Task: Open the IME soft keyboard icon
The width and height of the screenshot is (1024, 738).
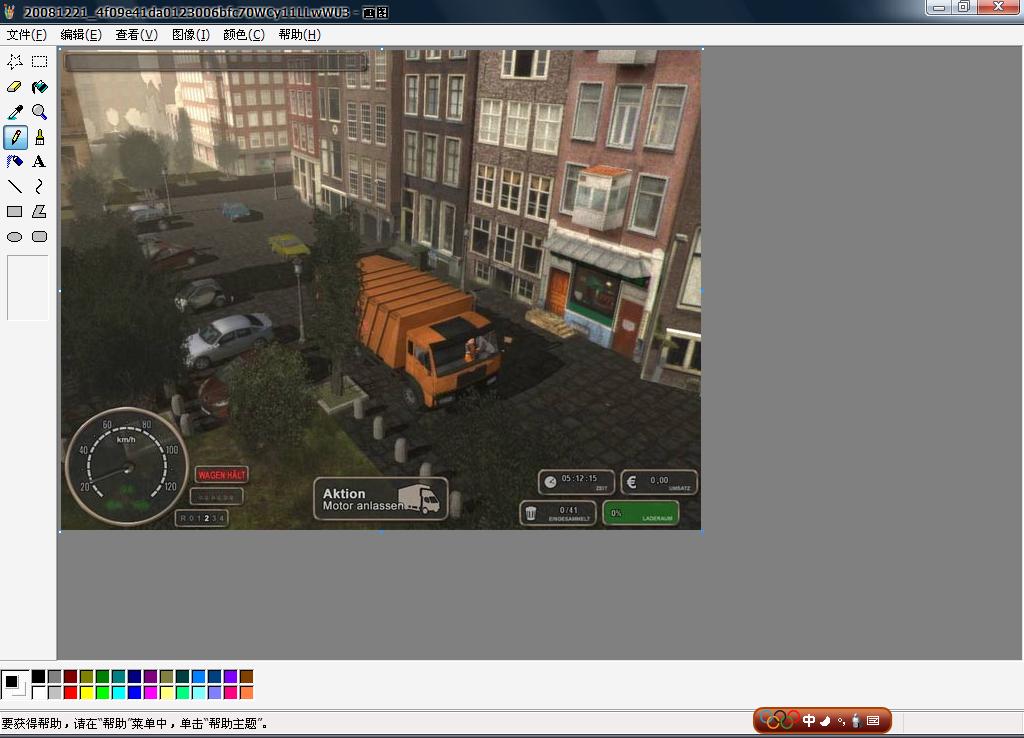Action: [x=873, y=720]
